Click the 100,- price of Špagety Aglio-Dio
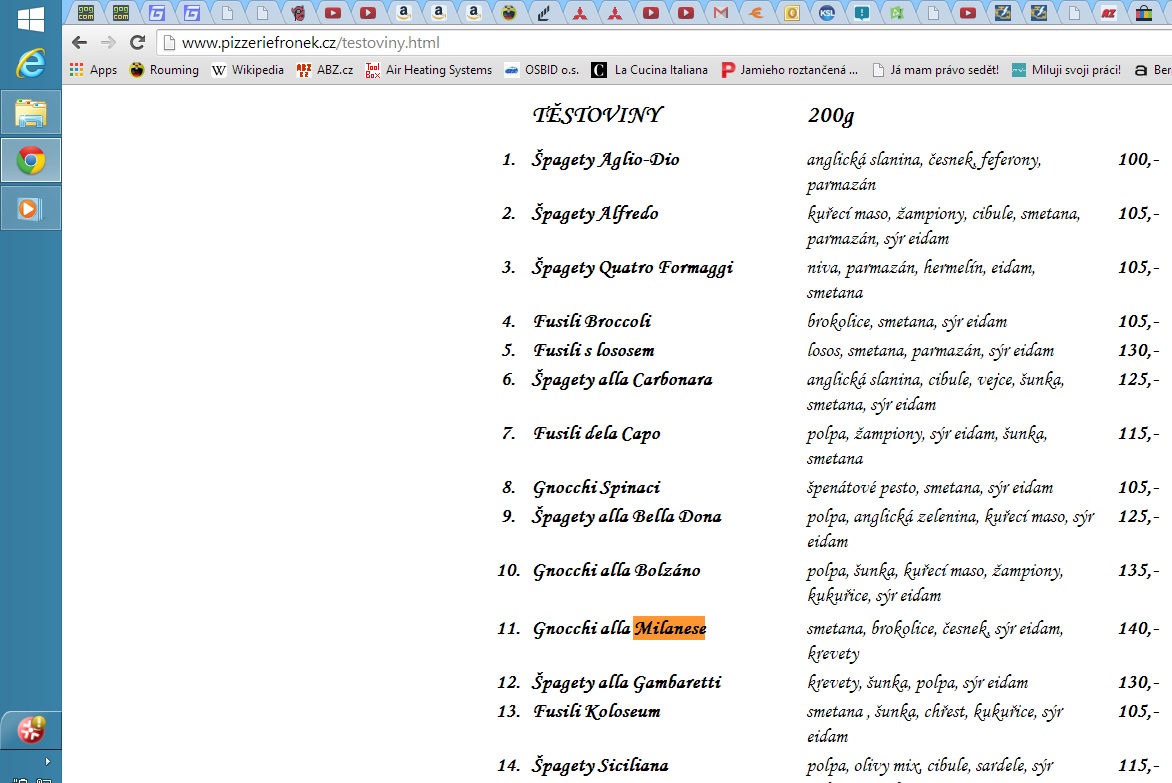Viewport: 1172px width, 783px height. point(1138,158)
